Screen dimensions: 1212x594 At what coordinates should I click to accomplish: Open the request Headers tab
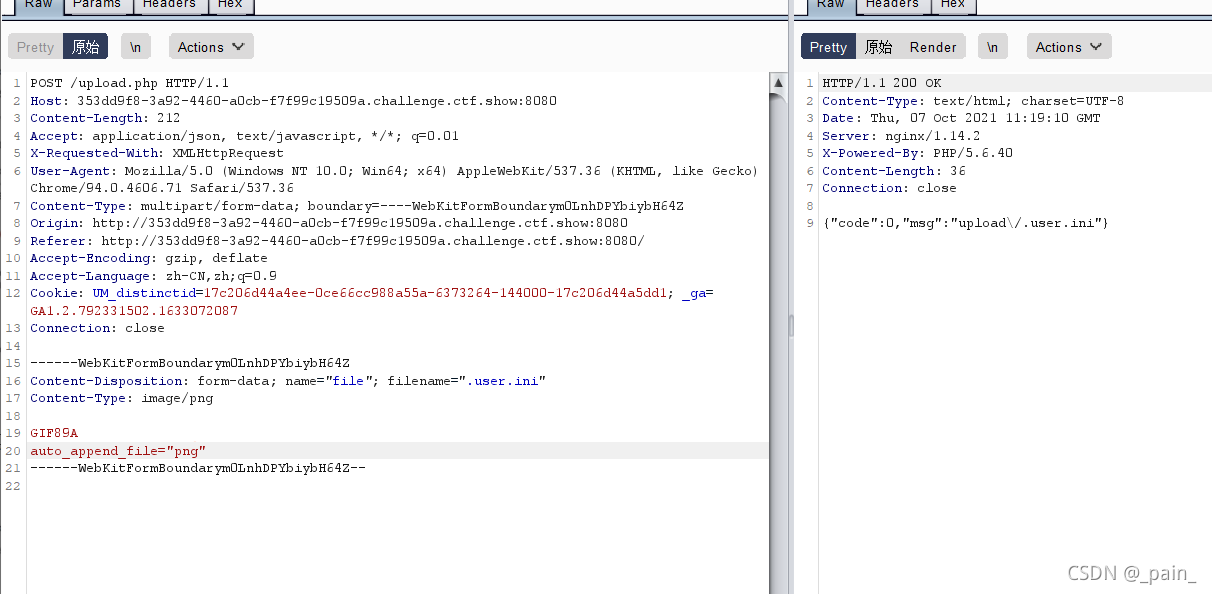pyautogui.click(x=169, y=5)
